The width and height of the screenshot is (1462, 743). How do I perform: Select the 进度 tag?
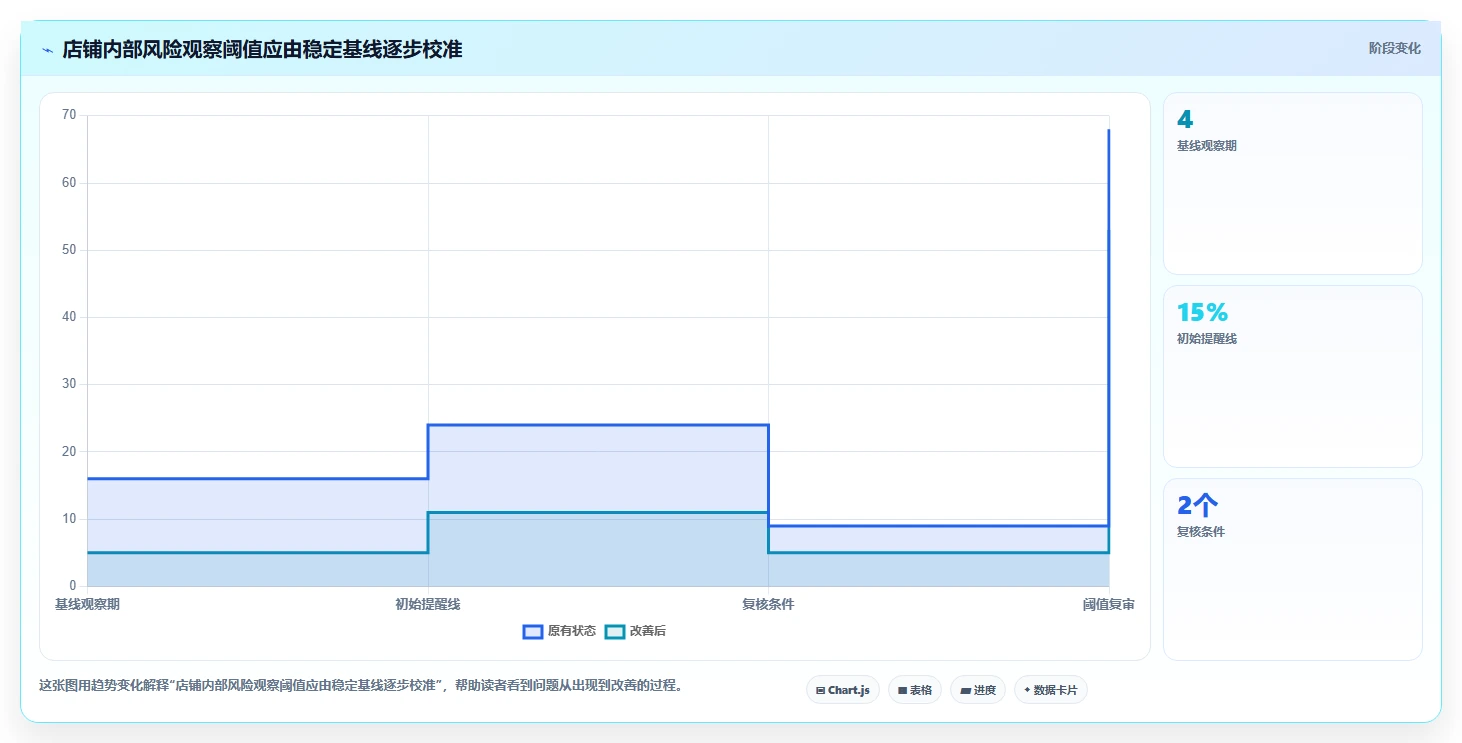977,690
